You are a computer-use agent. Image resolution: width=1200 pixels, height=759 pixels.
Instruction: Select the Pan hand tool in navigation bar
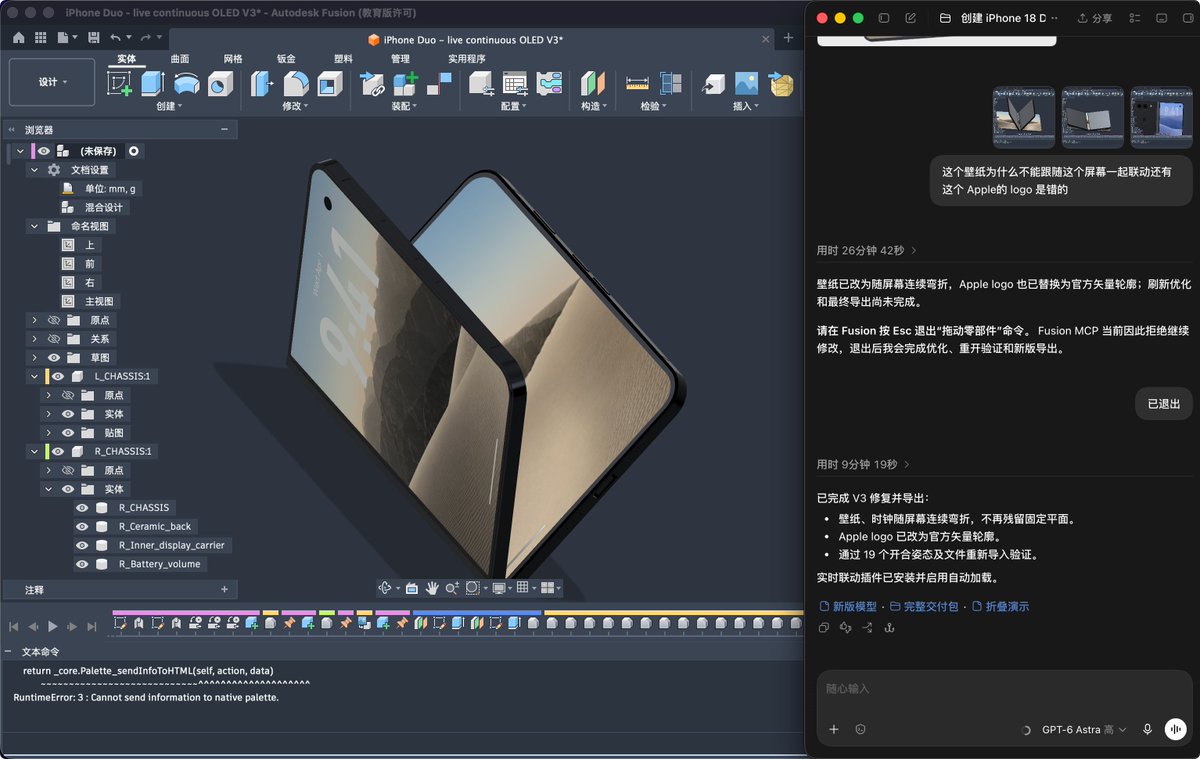(433, 588)
